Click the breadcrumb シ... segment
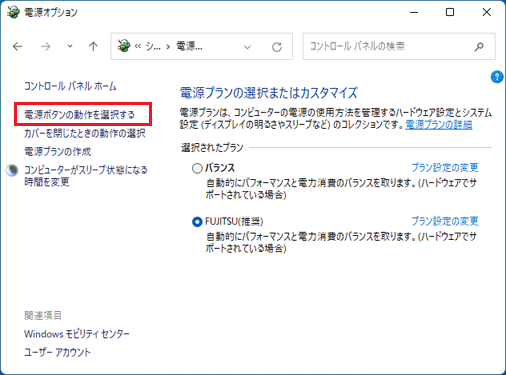 (x=153, y=46)
